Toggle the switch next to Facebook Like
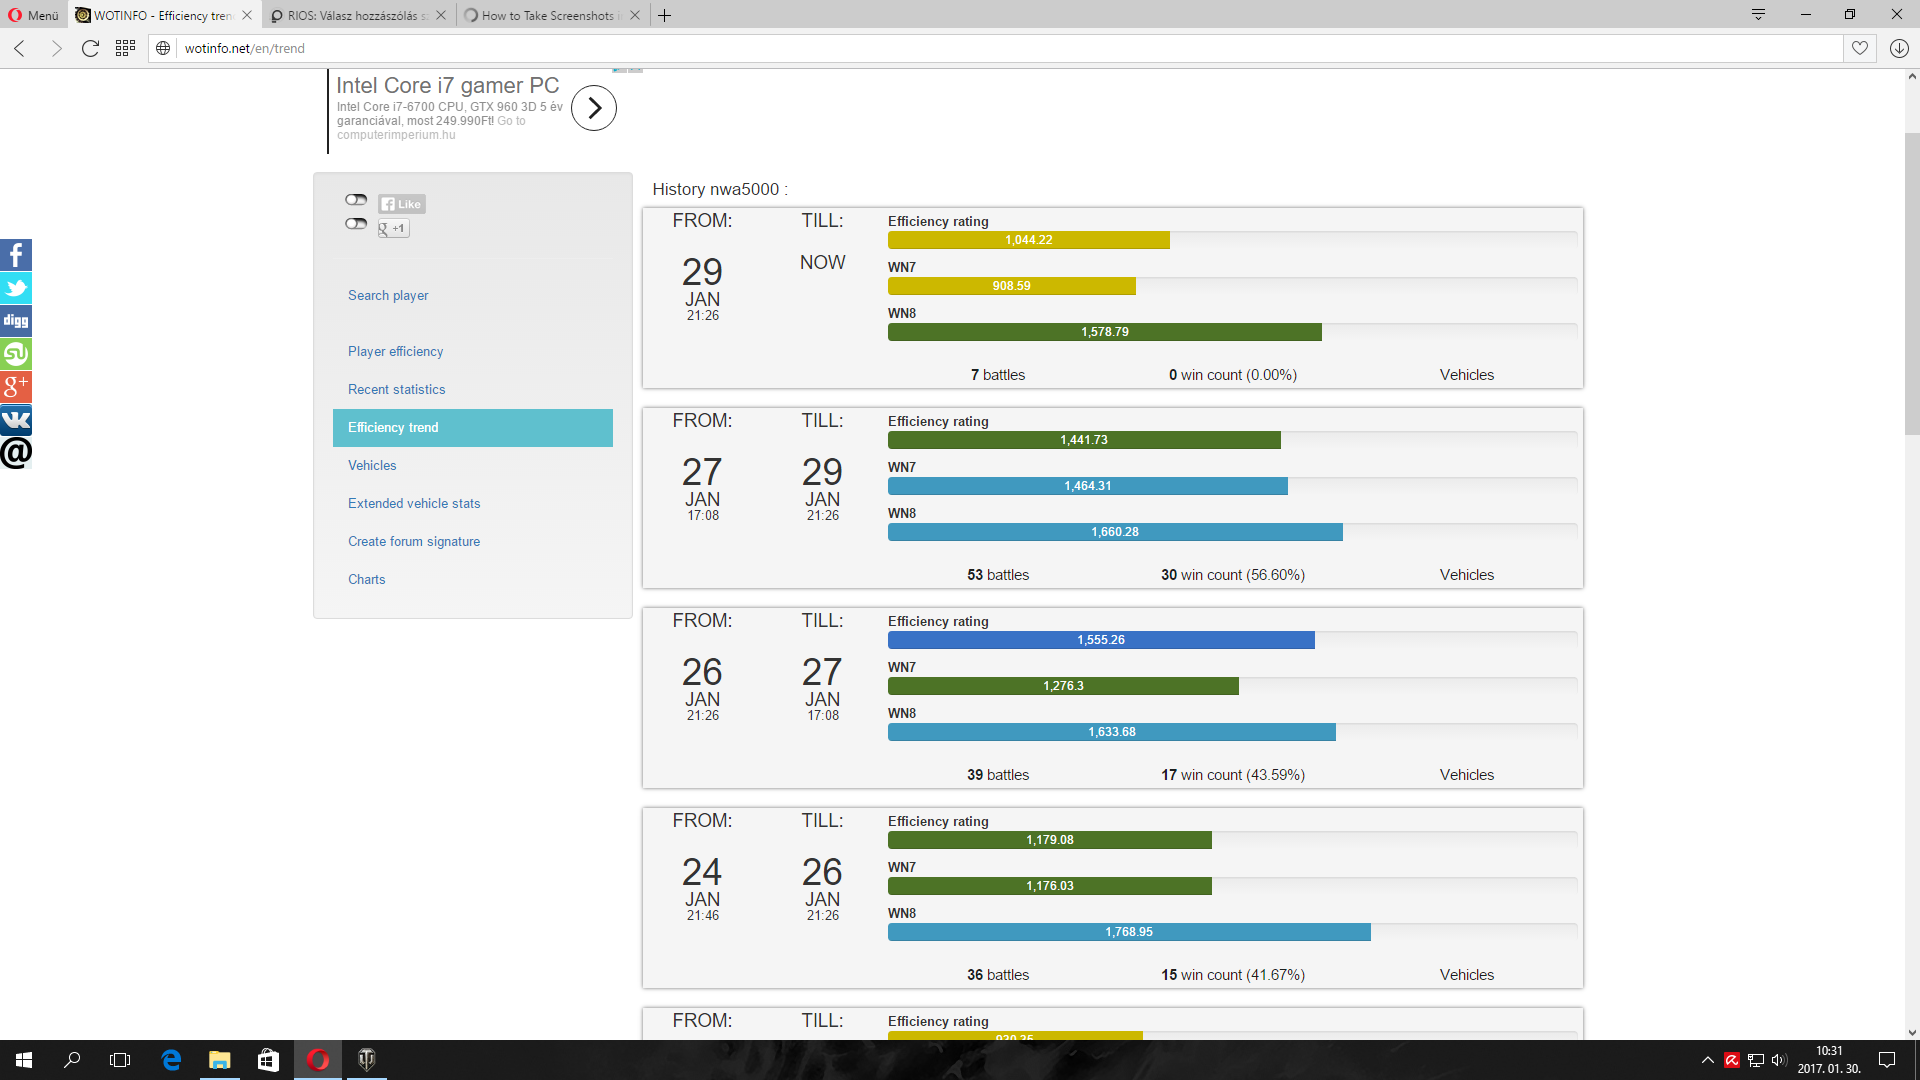Image resolution: width=1920 pixels, height=1080 pixels. click(x=356, y=200)
